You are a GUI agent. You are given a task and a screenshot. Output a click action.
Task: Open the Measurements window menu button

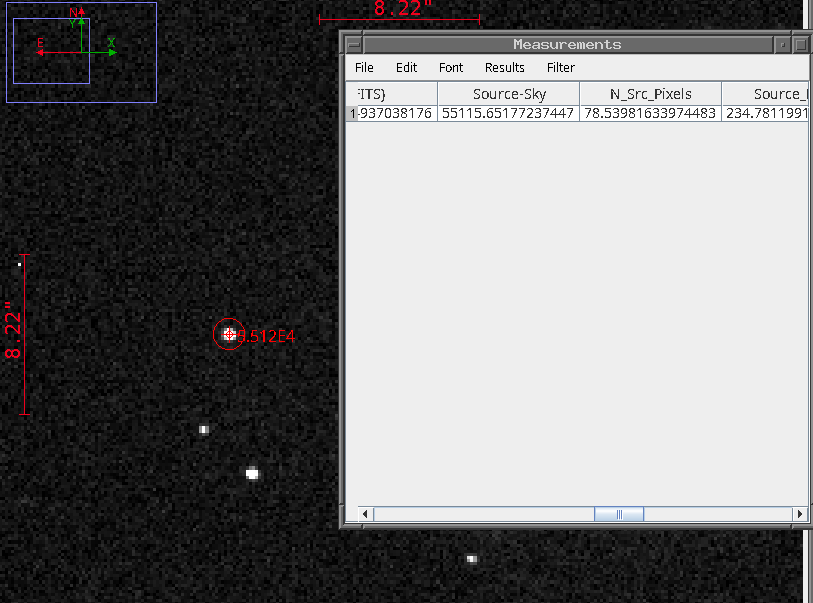coord(353,45)
